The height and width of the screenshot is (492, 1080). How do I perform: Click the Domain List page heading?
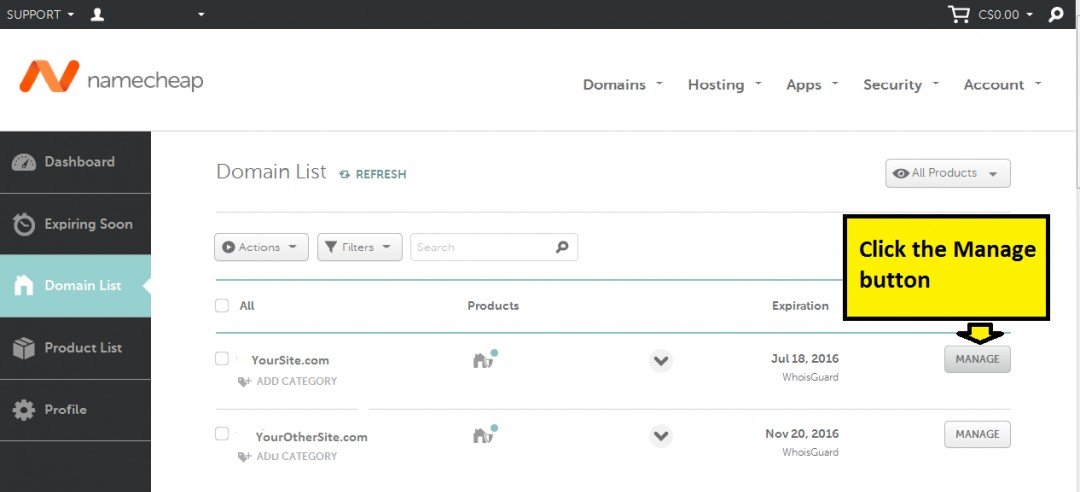[271, 172]
